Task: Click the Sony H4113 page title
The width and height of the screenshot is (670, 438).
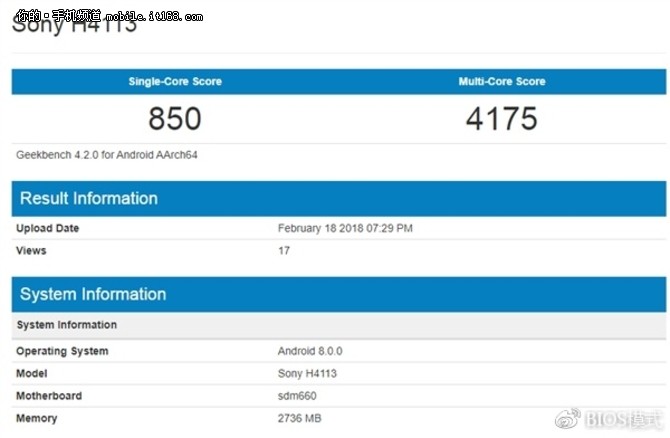Action: [74, 25]
